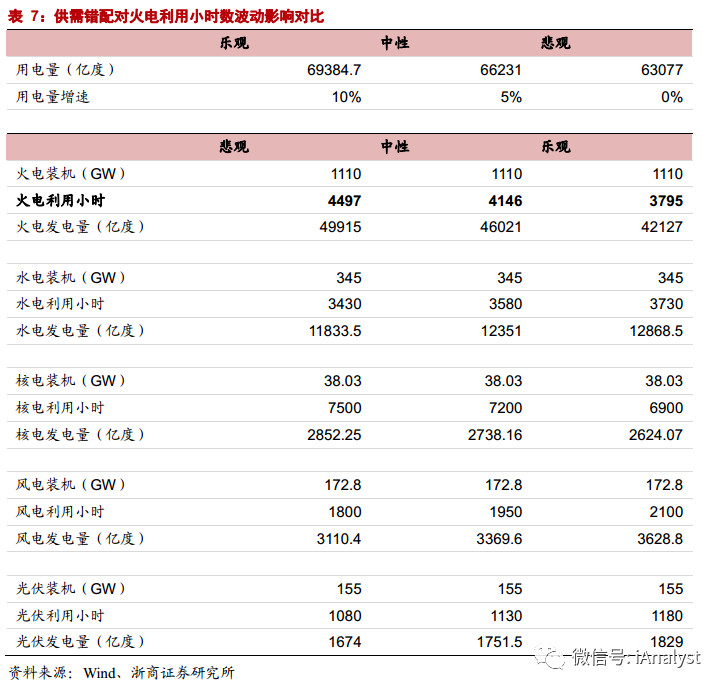Click the source line 资料来源 Wind、浙商证券研究所
The width and height of the screenshot is (724, 691).
click(x=121, y=673)
